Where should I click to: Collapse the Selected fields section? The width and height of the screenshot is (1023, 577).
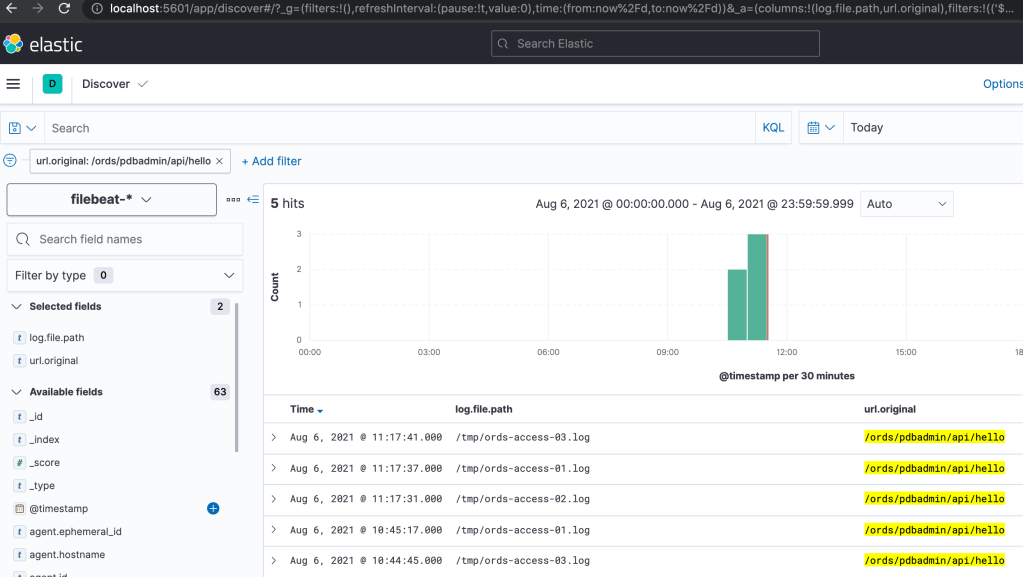[x=16, y=307]
